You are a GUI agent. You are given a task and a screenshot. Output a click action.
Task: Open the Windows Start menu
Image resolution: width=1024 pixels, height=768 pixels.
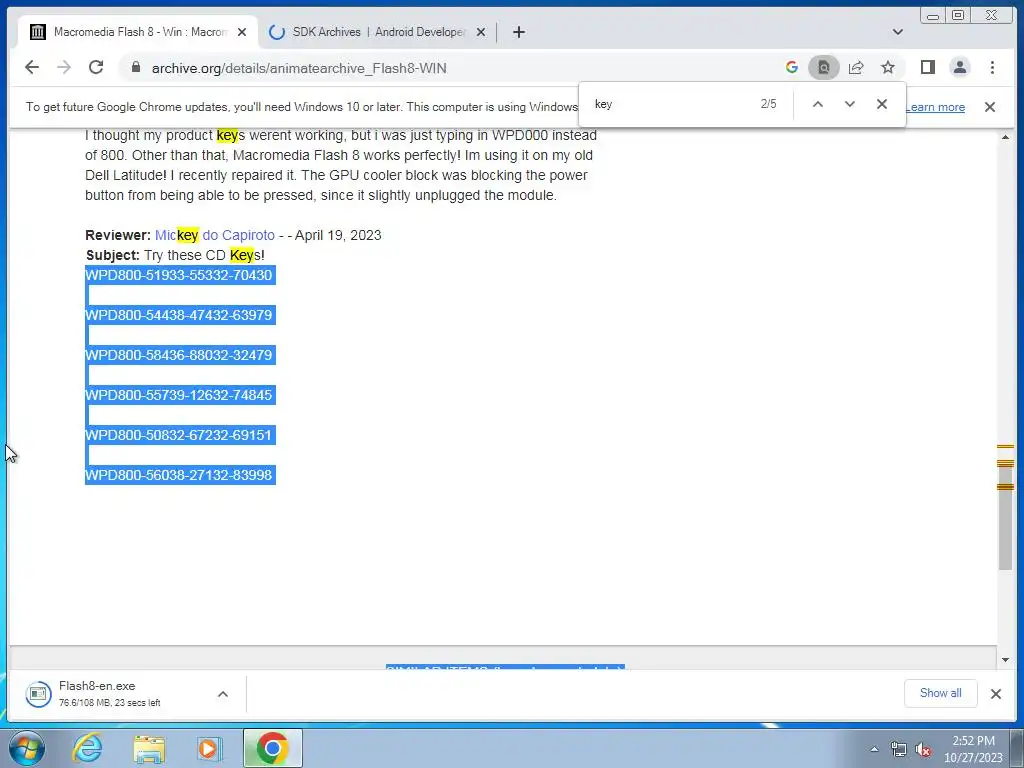pyautogui.click(x=27, y=748)
